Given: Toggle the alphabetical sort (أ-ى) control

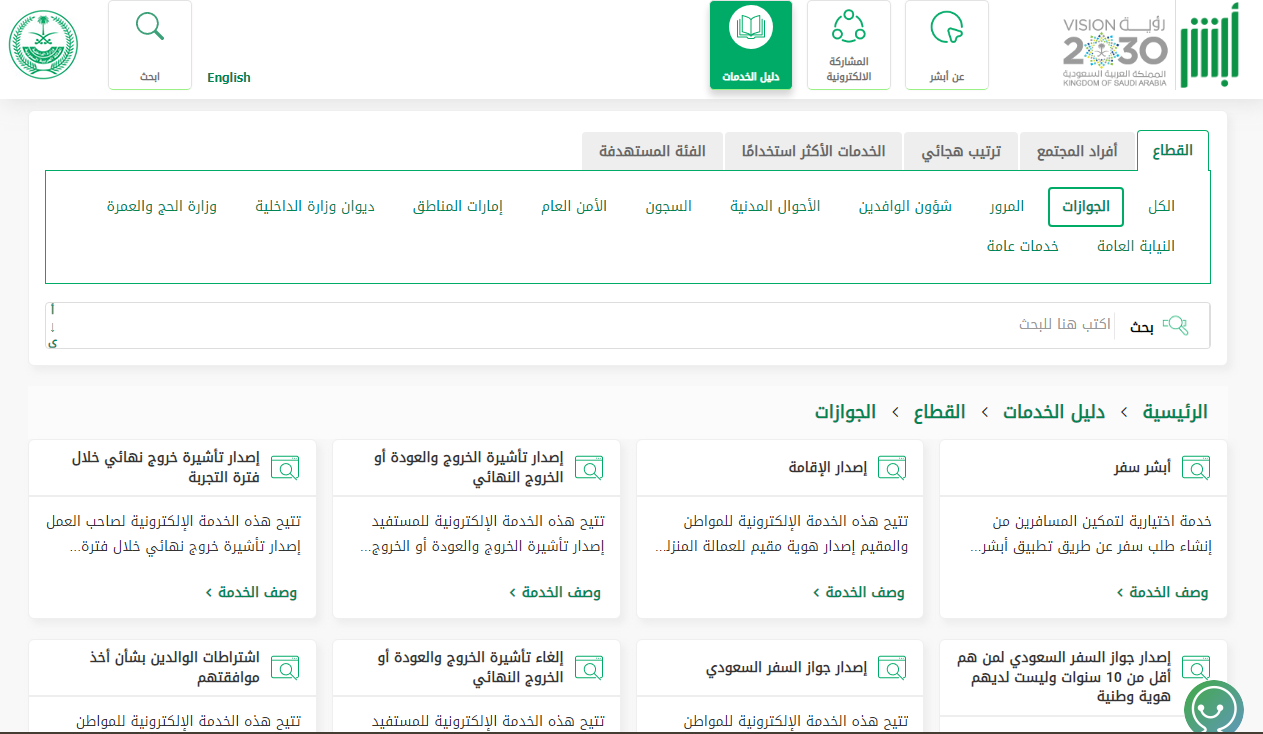Looking at the screenshot, I should coord(53,326).
